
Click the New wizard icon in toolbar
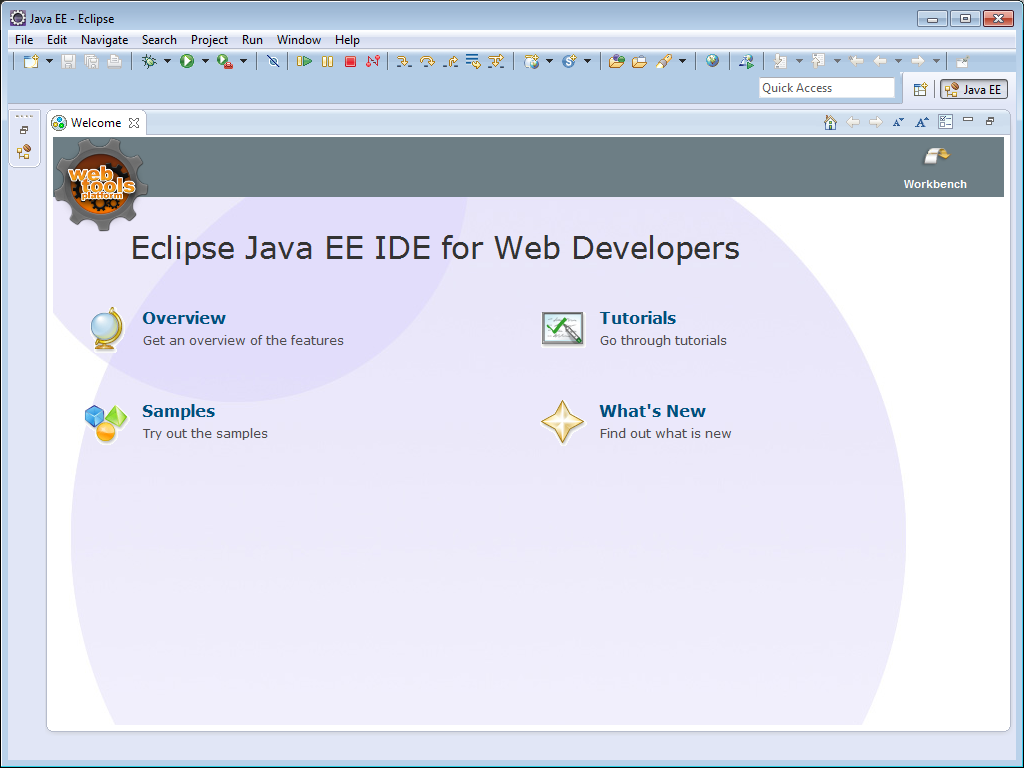(x=31, y=61)
